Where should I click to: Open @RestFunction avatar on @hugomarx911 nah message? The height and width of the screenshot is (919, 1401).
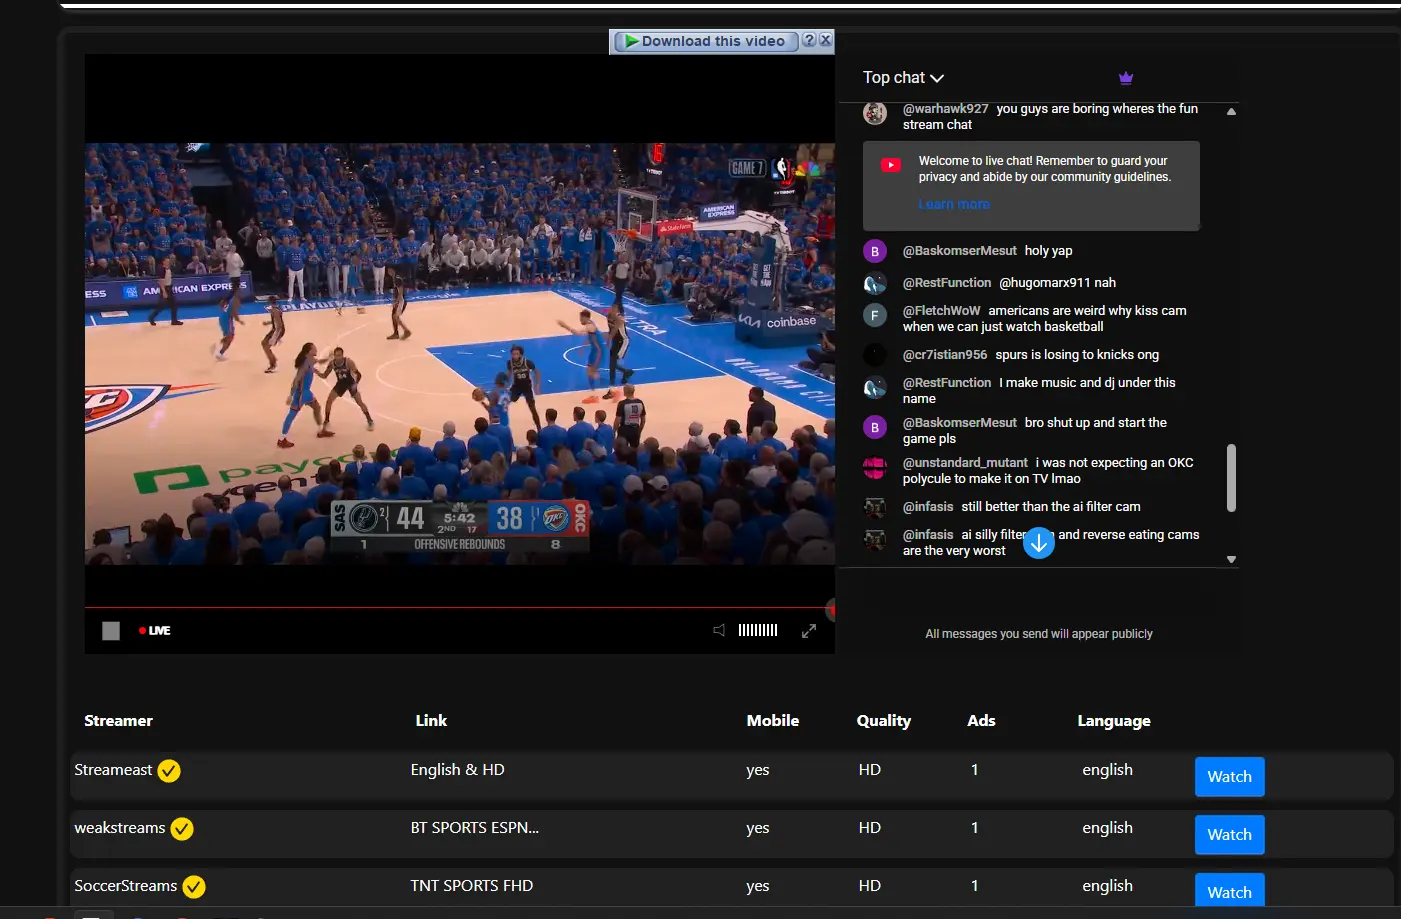pos(875,283)
